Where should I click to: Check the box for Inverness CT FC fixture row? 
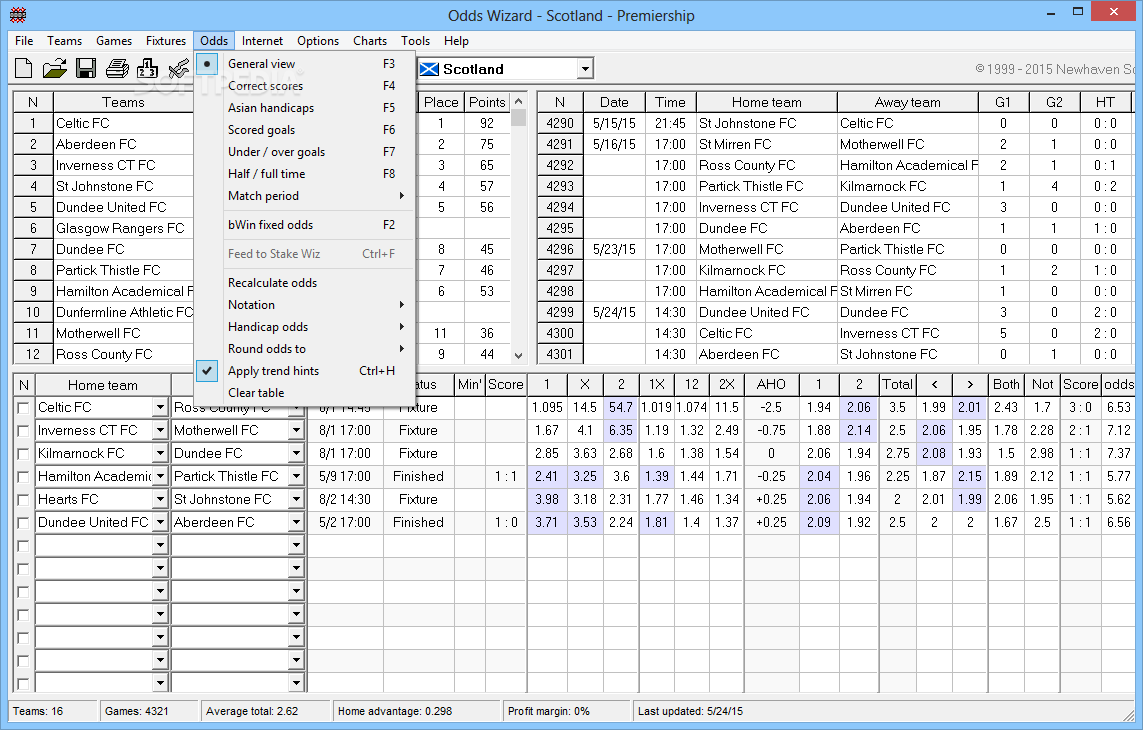[x=23, y=431]
